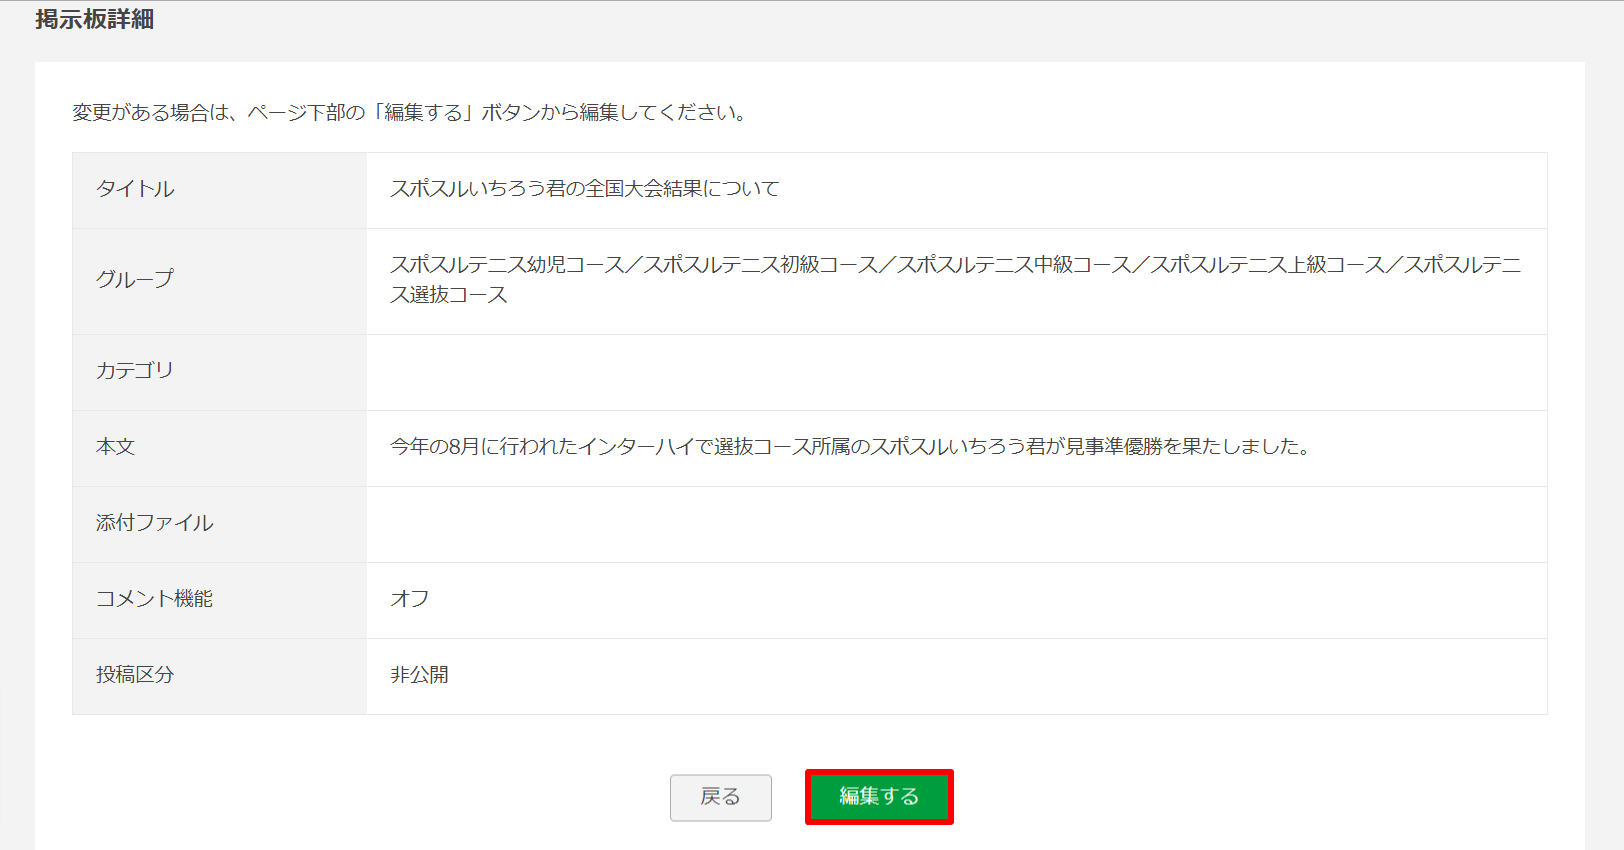Click the タイトル row label
This screenshot has width=1624, height=850.
135,189
